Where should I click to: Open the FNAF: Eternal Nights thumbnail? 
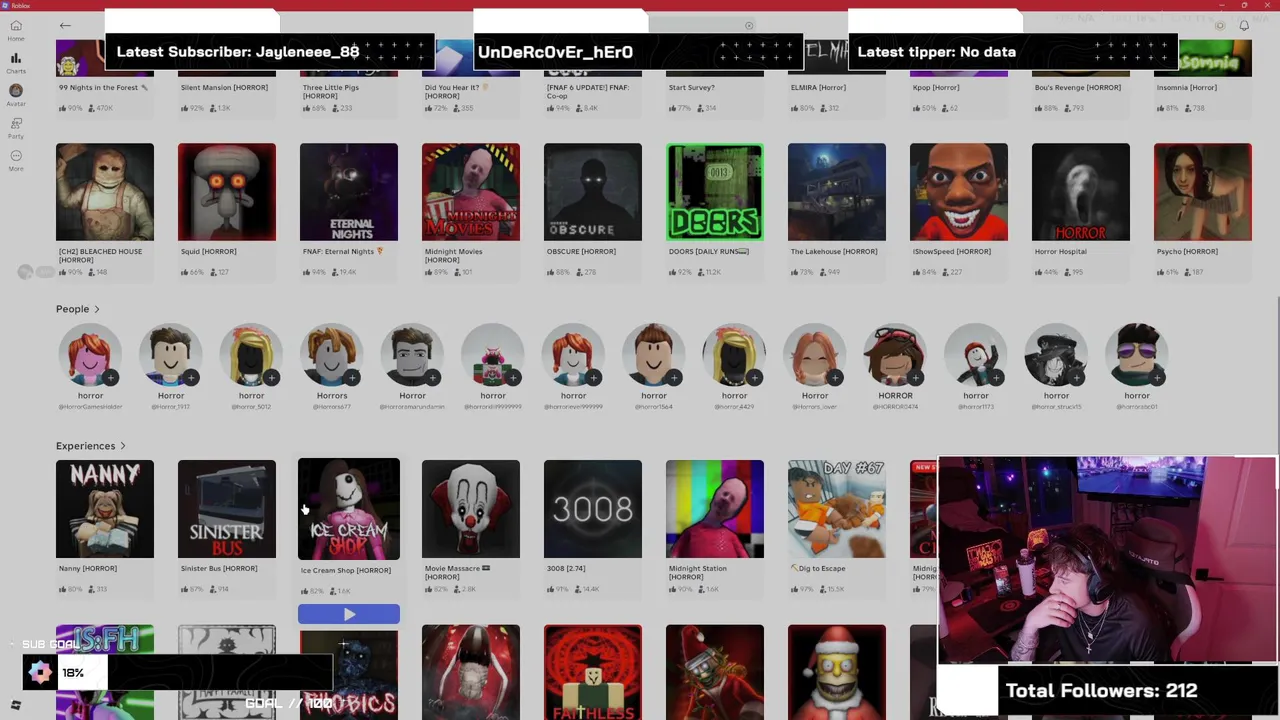[349, 192]
